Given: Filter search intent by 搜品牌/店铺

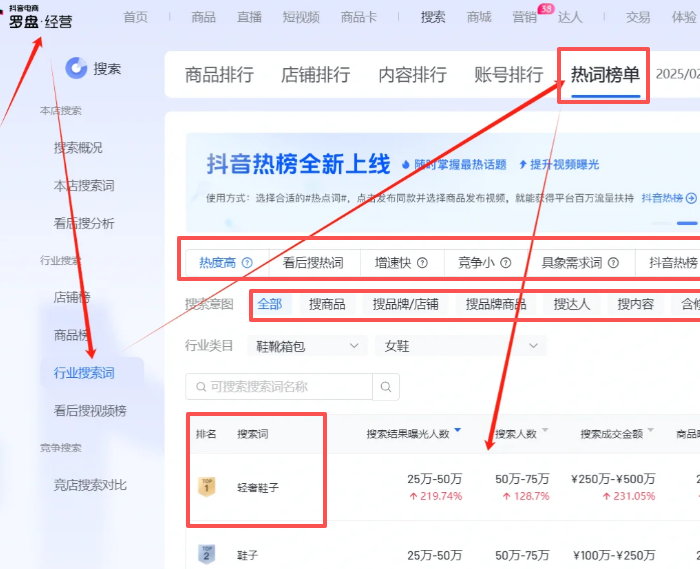Looking at the screenshot, I should click(405, 304).
